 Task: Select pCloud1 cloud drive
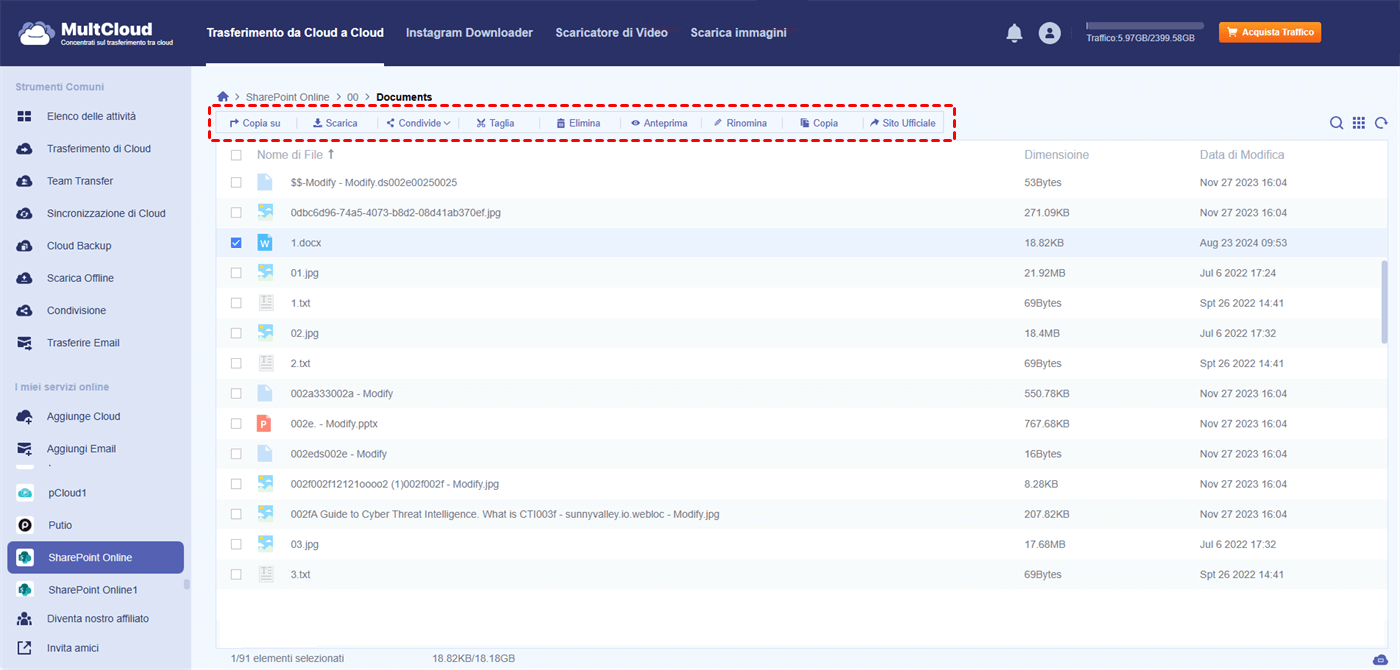[x=68, y=493]
